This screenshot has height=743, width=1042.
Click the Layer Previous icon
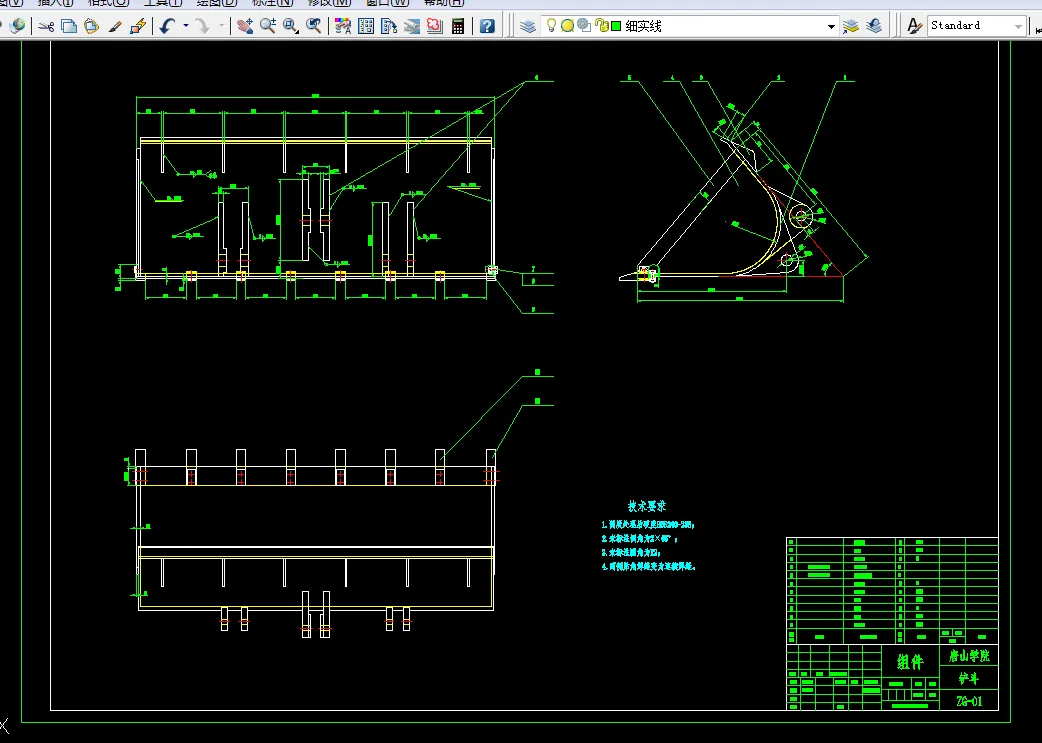[x=874, y=26]
